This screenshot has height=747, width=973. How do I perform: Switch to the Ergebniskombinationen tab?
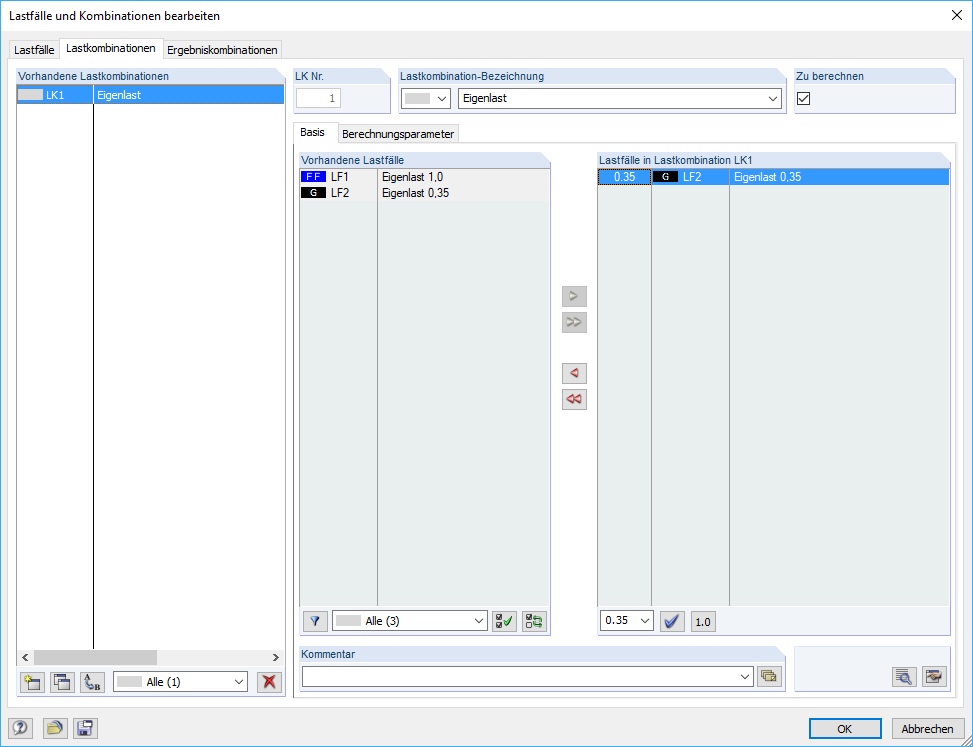click(221, 49)
